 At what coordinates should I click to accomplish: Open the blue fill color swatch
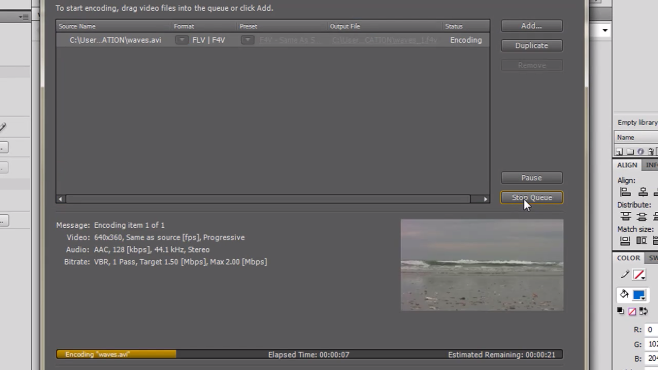(639, 295)
